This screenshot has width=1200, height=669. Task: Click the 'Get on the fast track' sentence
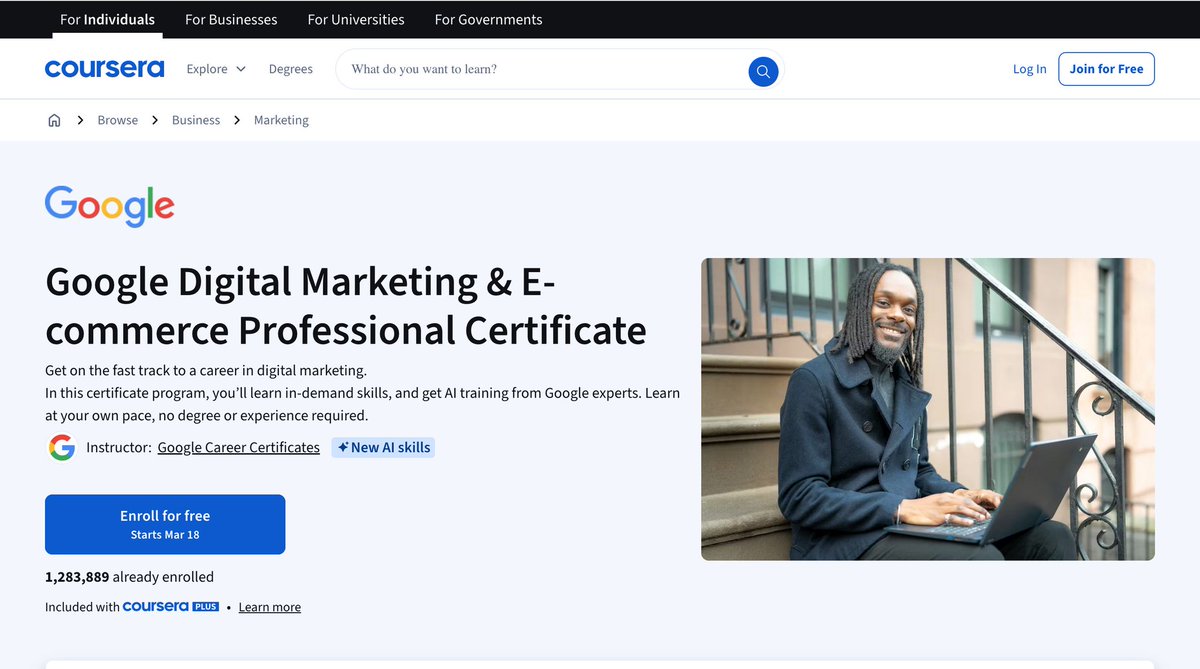[x=206, y=370]
